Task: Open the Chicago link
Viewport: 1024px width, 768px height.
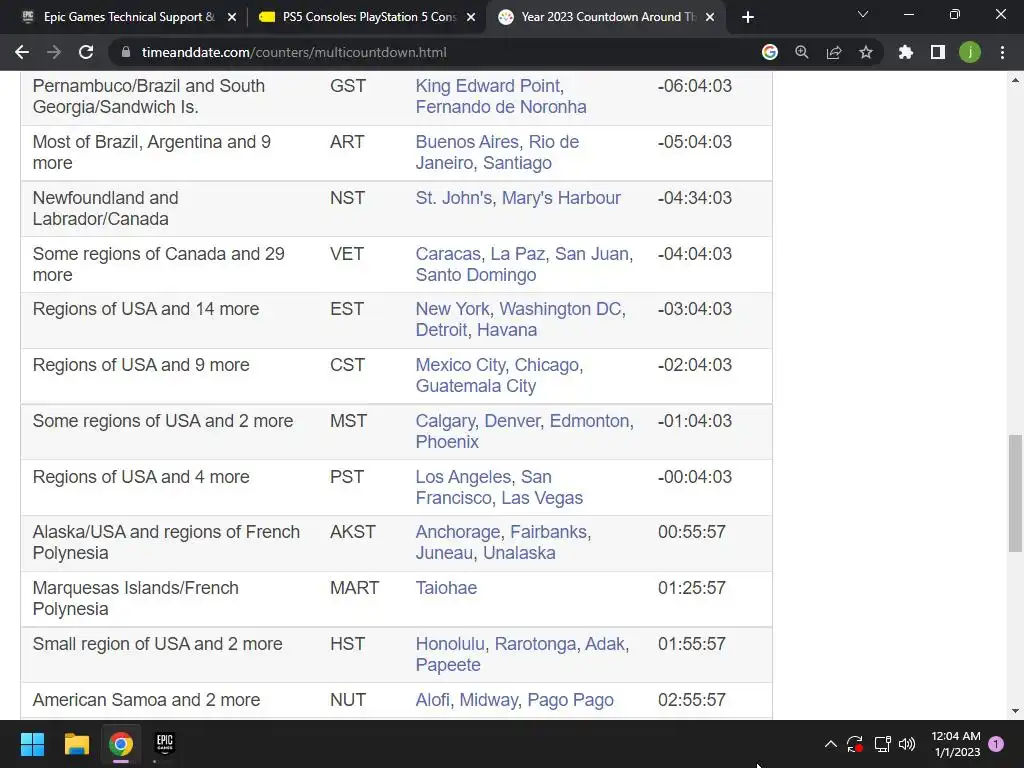Action: [x=547, y=365]
